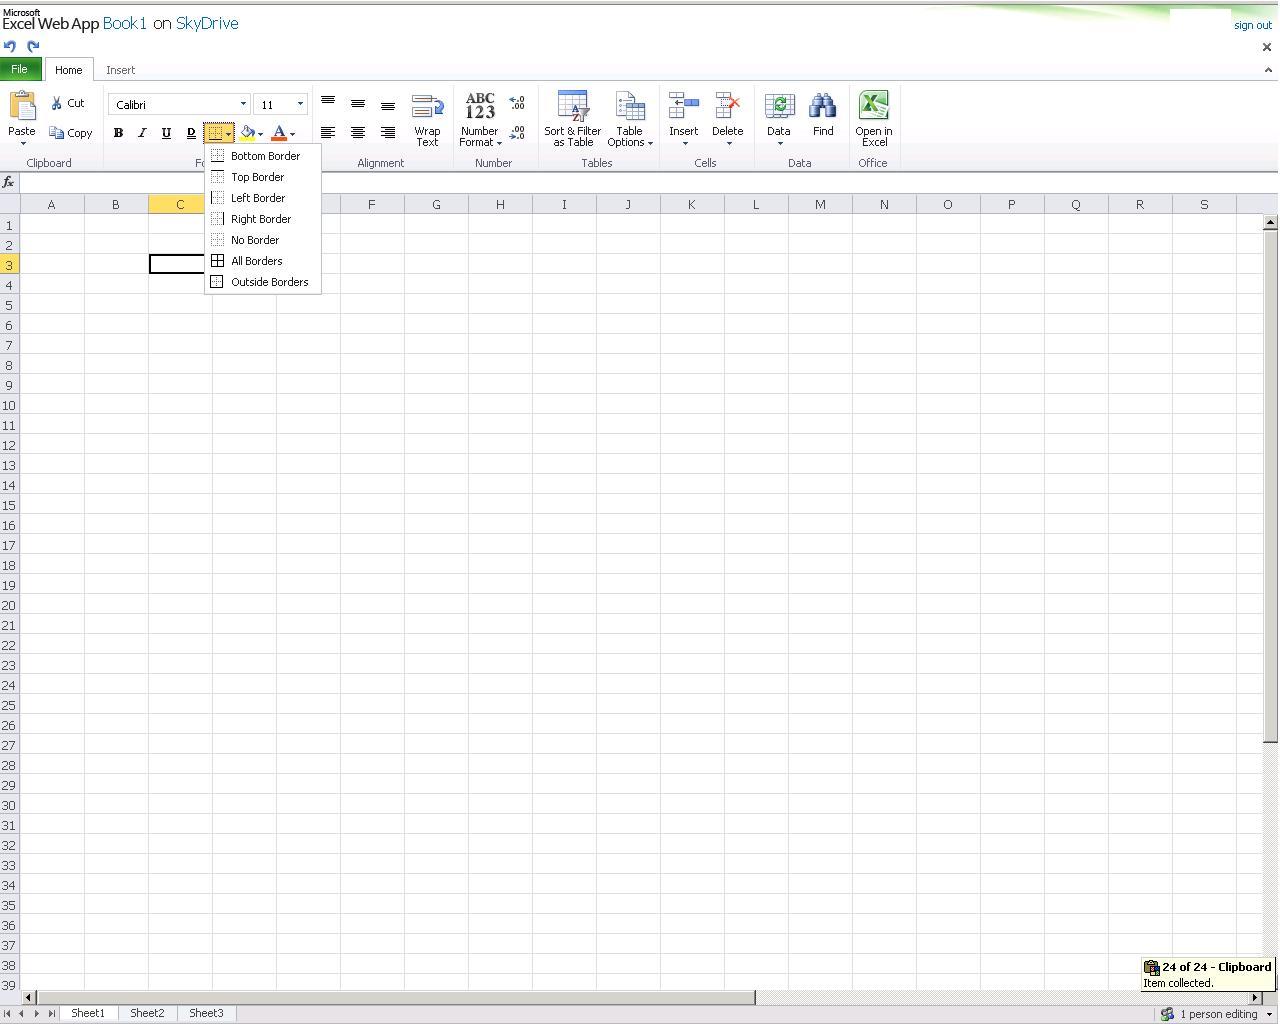Click the Borders button icon
The image size is (1280, 1024).
click(x=215, y=133)
